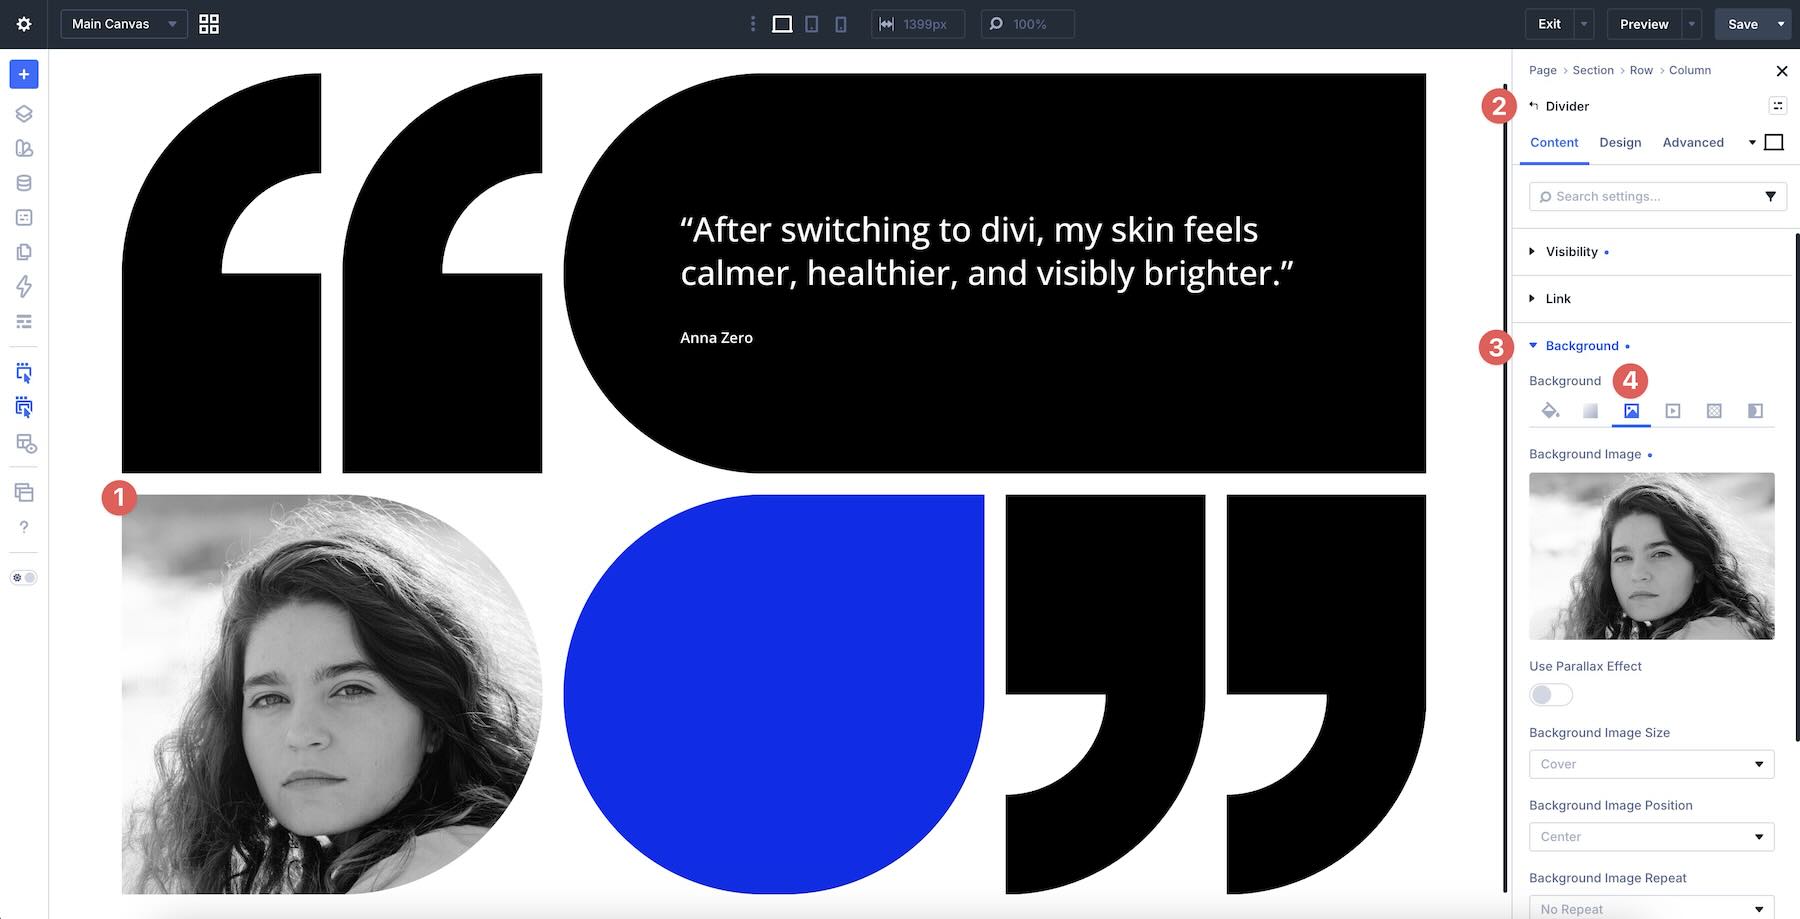The width and height of the screenshot is (1800, 919).
Task: Click the filter icon in Search settings
Action: click(1770, 197)
